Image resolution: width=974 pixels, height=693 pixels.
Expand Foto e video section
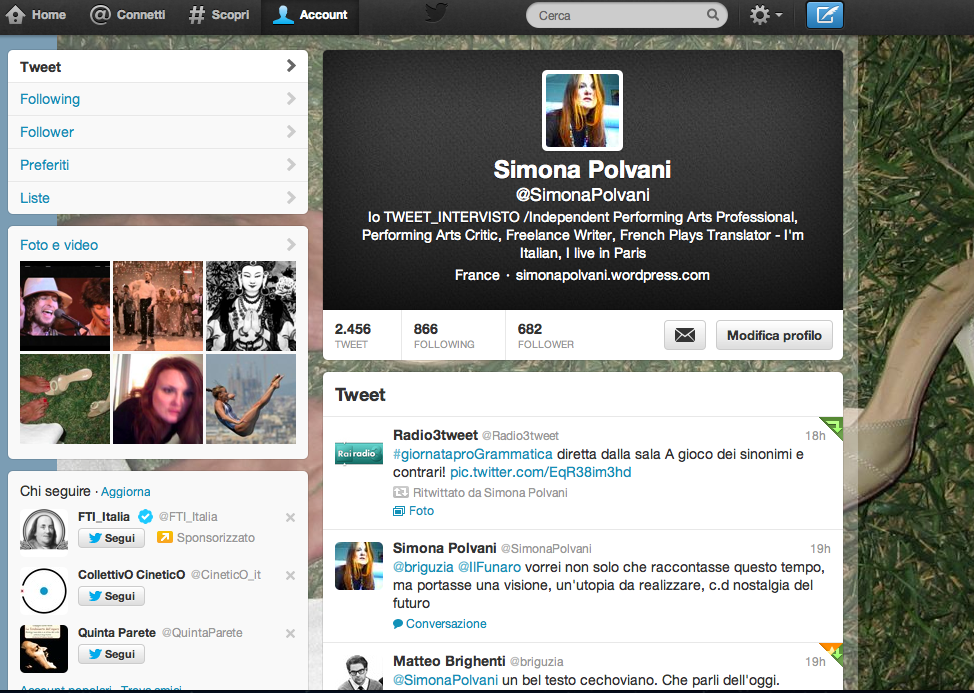click(291, 245)
